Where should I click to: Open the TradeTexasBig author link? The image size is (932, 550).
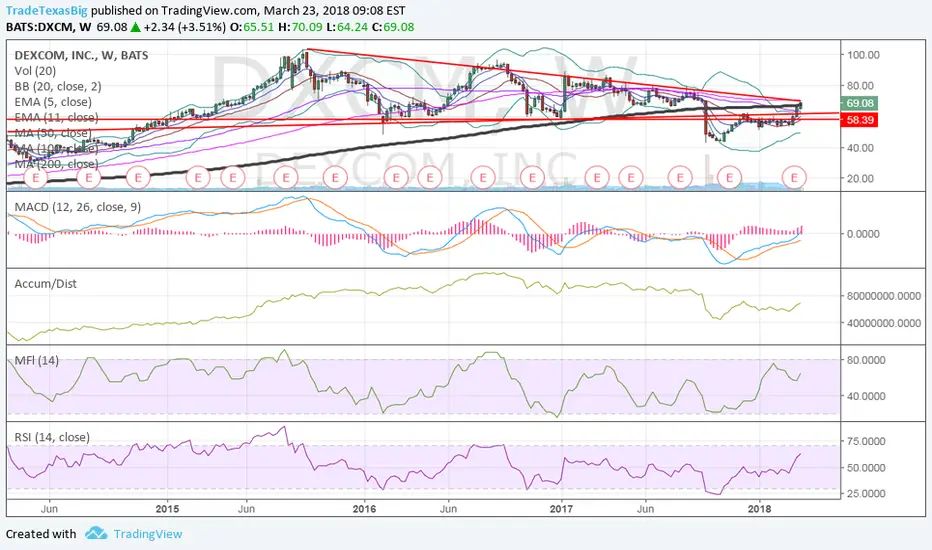tap(46, 11)
